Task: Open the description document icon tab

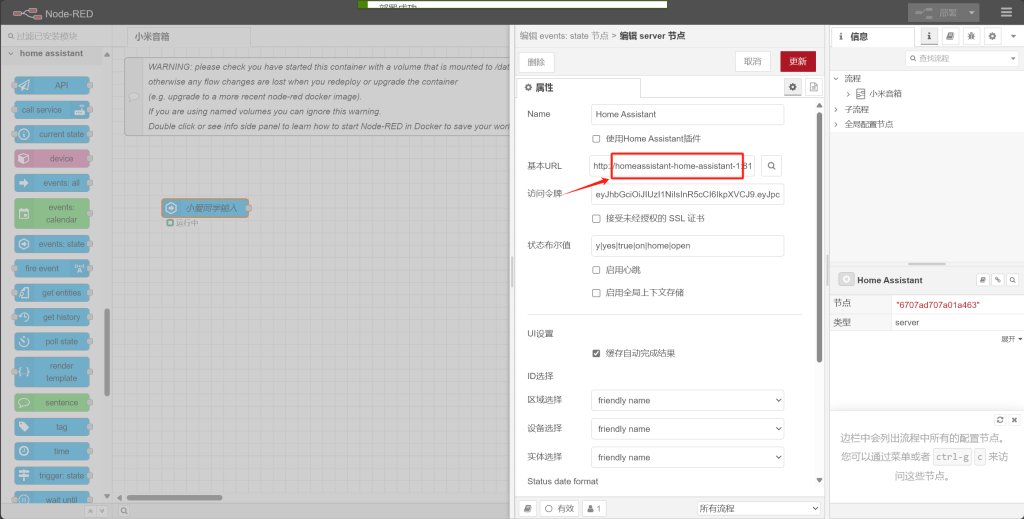Action: [x=813, y=87]
